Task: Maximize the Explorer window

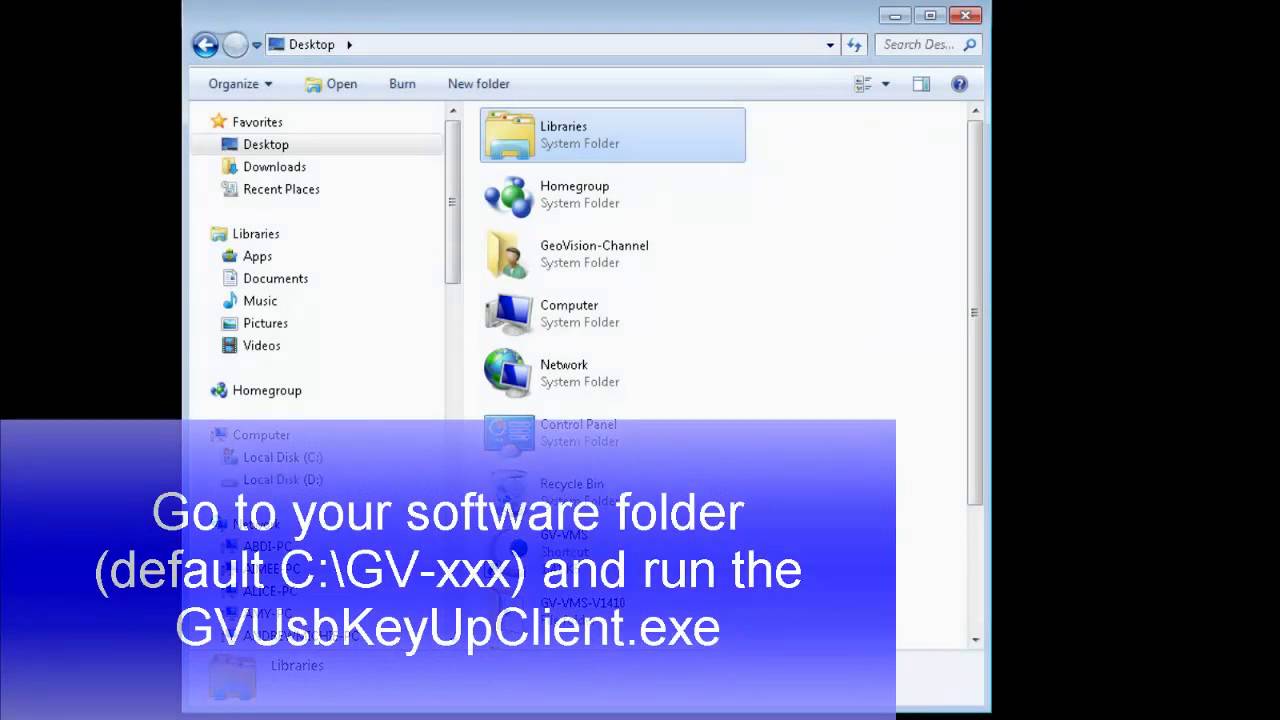Action: (930, 15)
